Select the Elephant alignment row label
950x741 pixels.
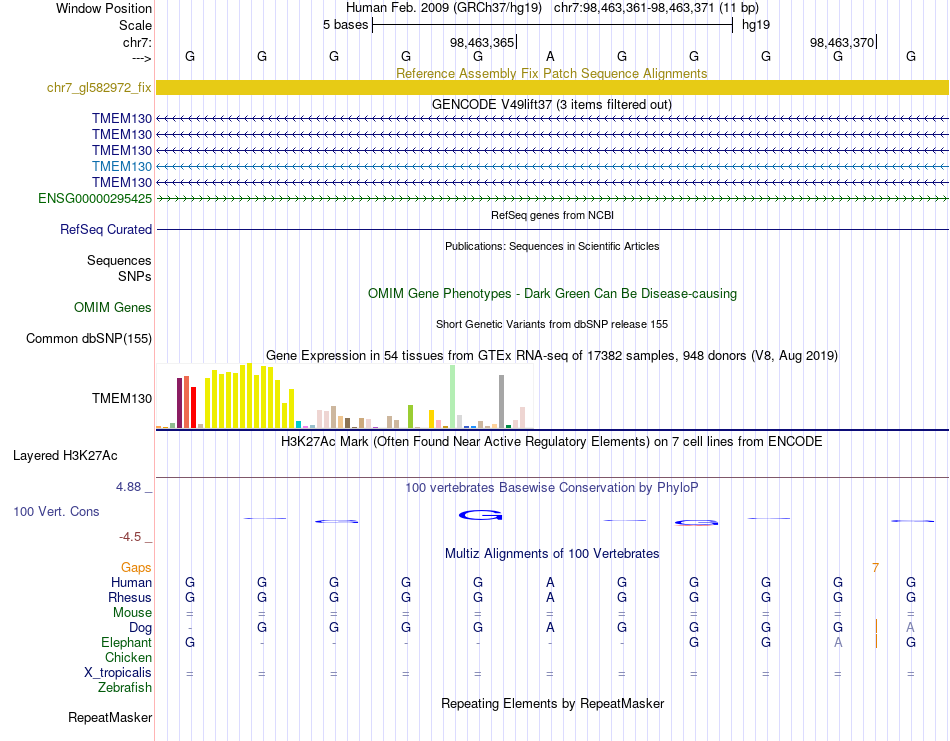(126, 643)
